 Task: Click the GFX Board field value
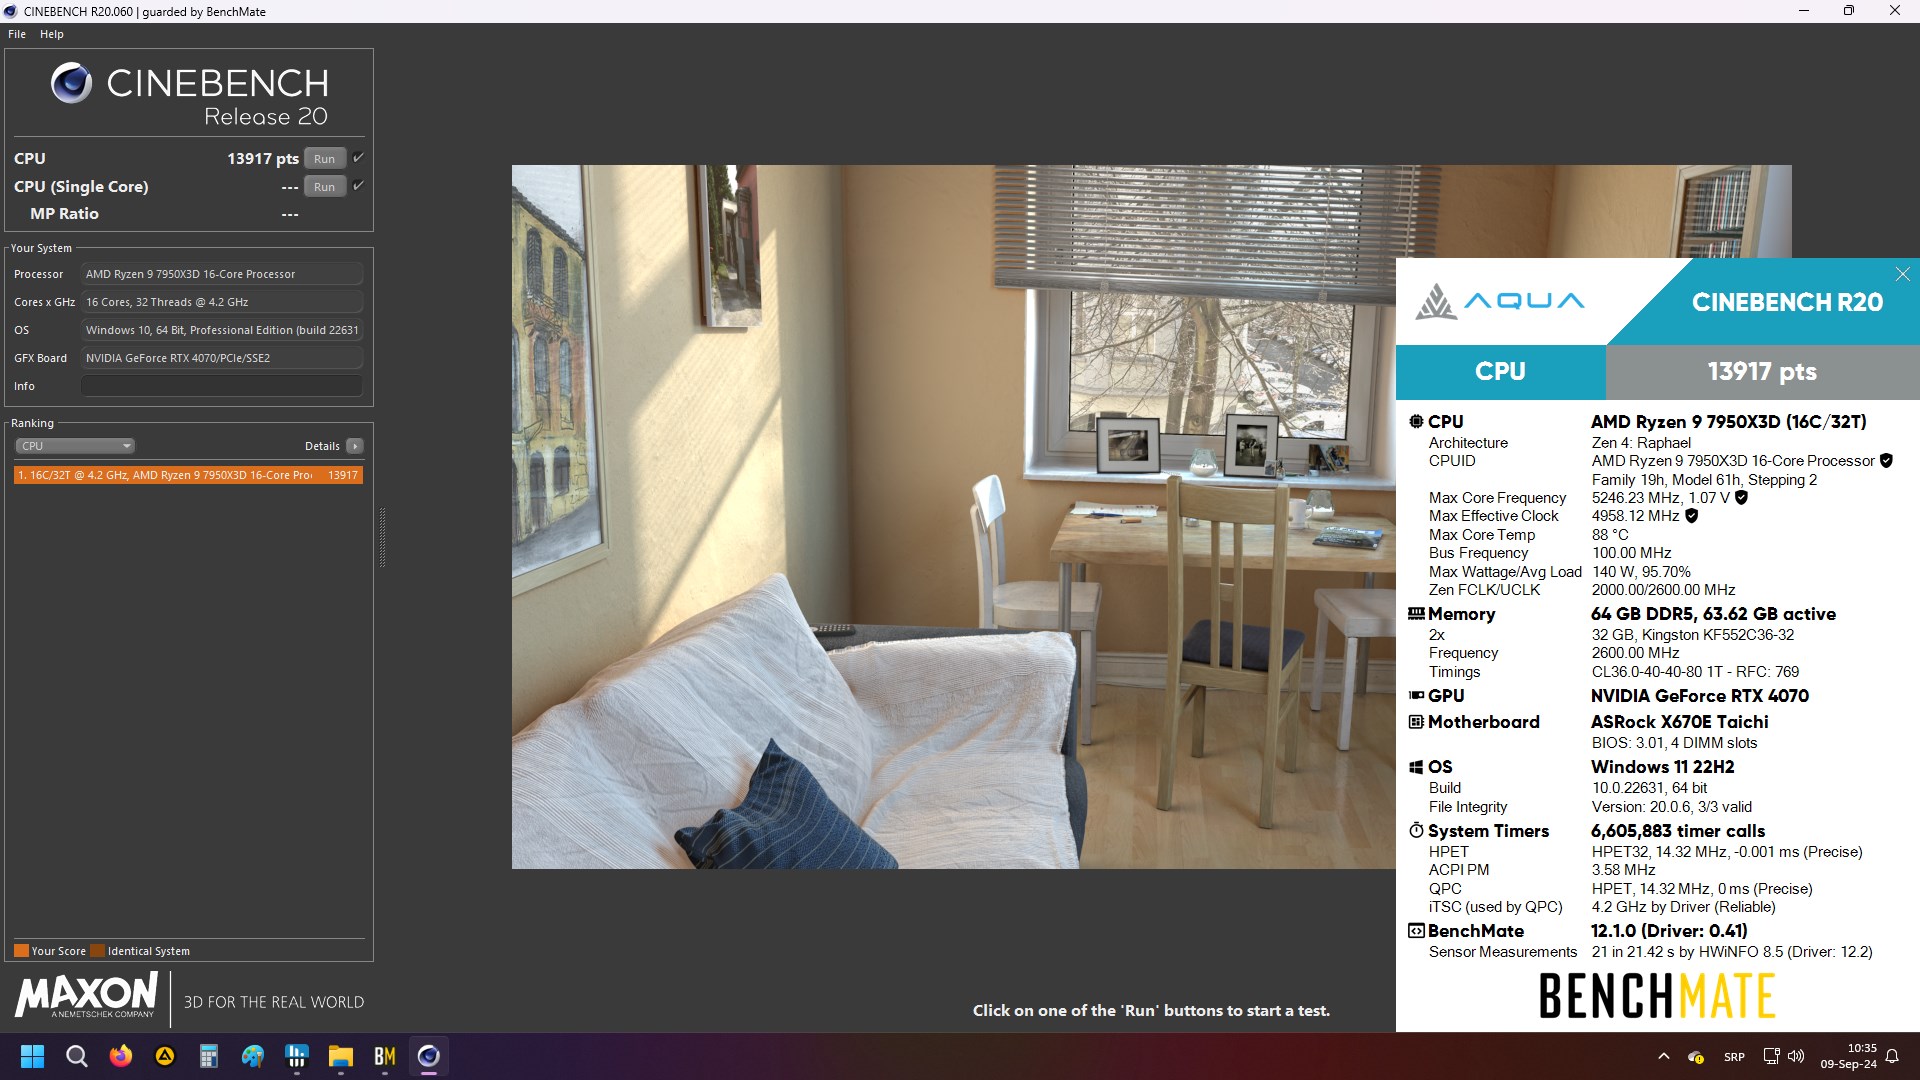point(222,358)
